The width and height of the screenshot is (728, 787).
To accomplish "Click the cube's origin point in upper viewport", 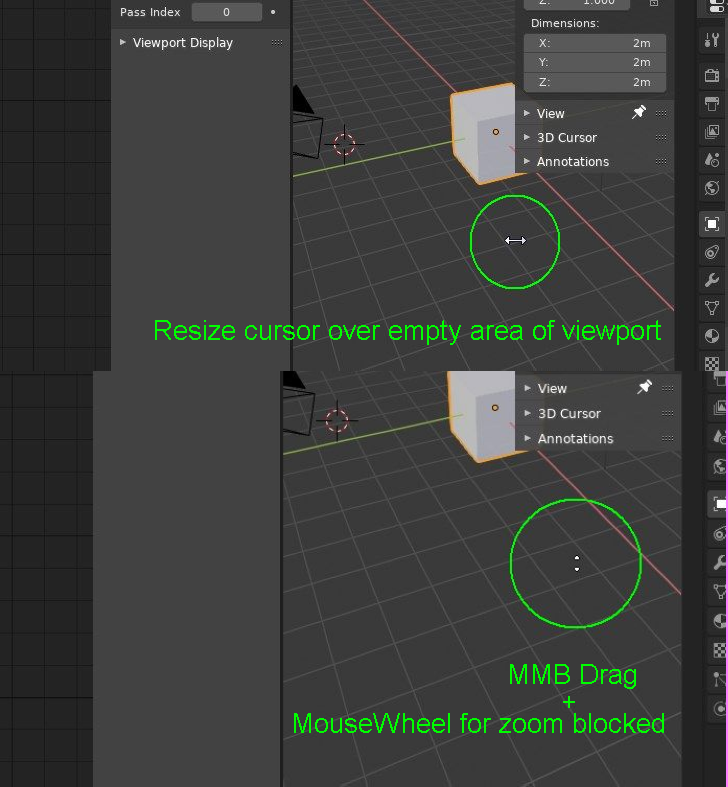I will 496,132.
